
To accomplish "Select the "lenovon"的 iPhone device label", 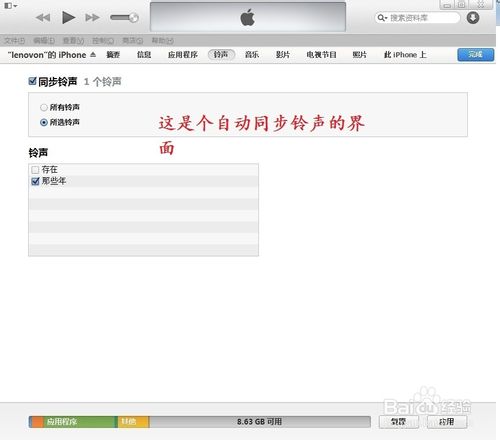I will pos(47,55).
